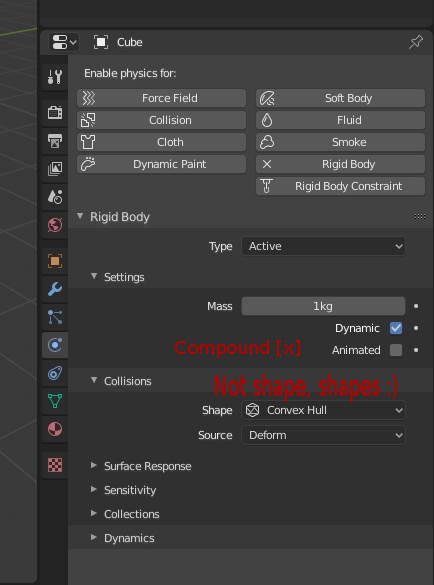Screen dimensions: 434x585
Task: Open the View Layer properties tab
Action: pos(55,169)
